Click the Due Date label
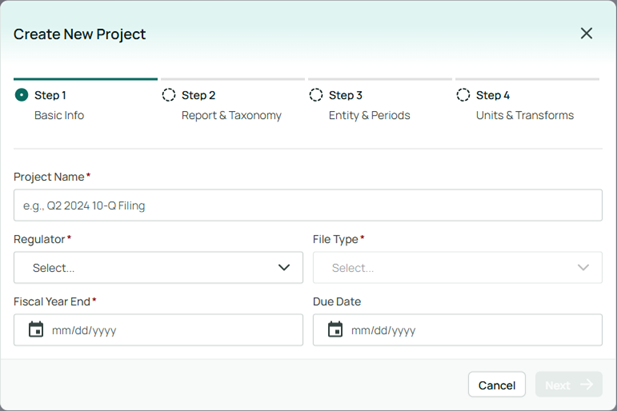 [x=337, y=302]
